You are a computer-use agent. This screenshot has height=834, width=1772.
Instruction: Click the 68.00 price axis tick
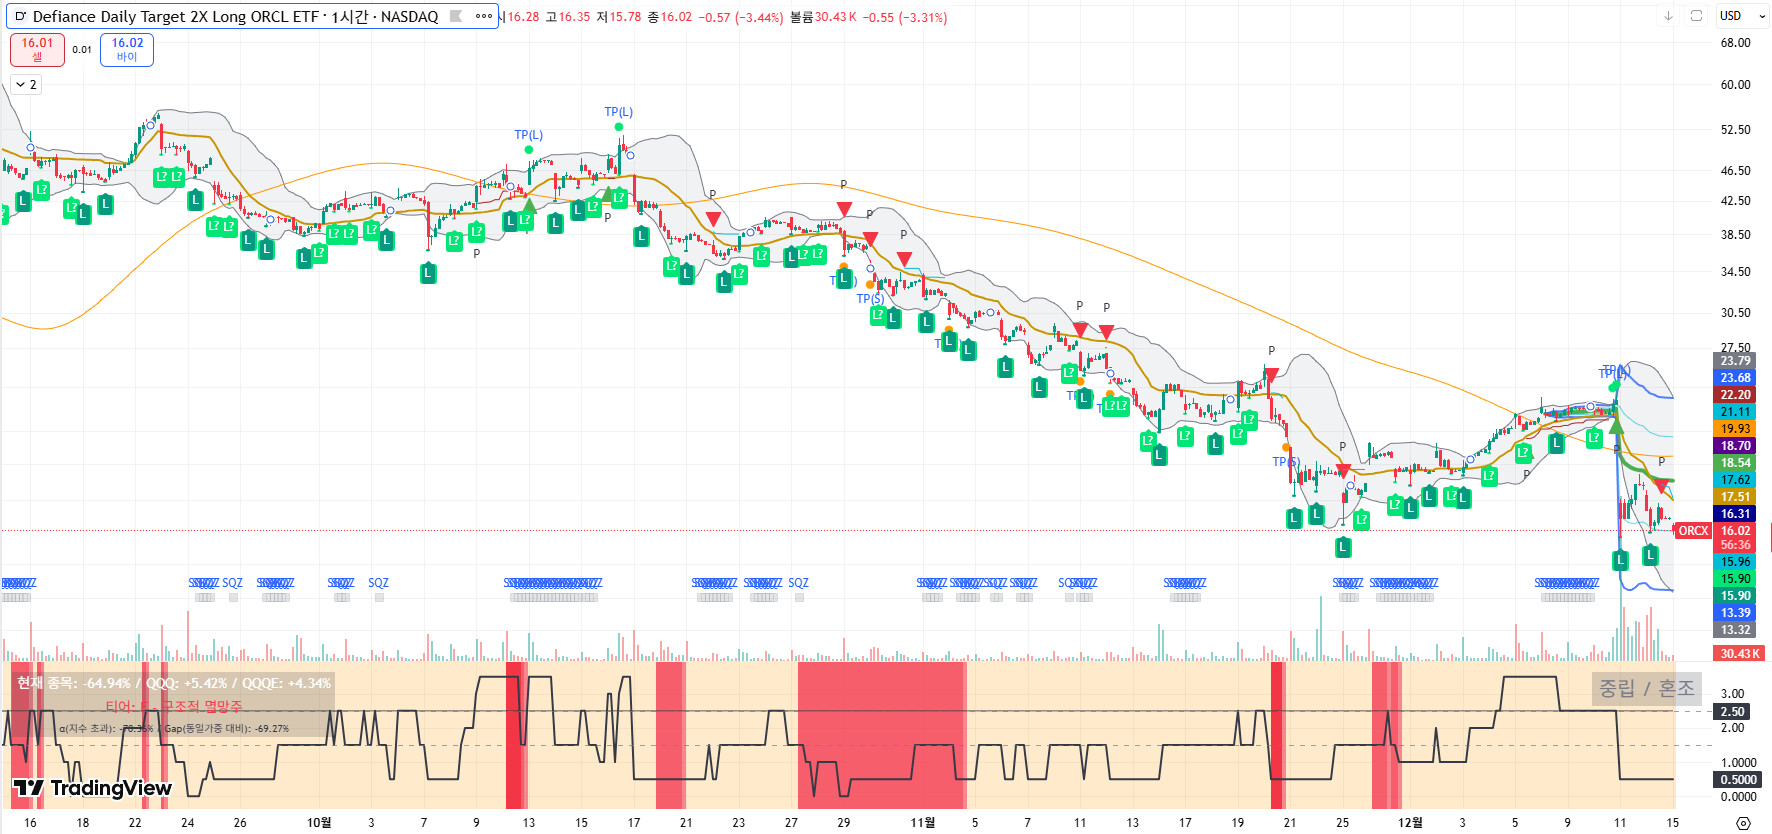[x=1735, y=43]
